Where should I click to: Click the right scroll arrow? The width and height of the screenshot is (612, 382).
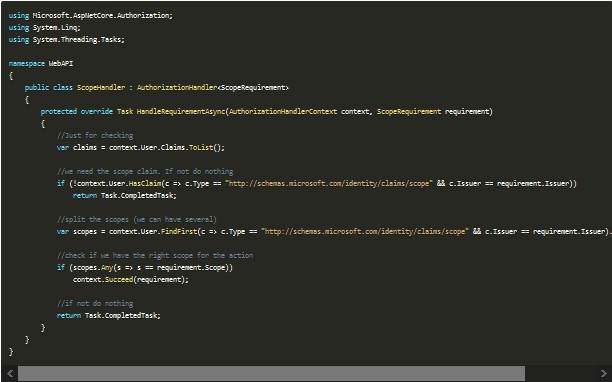tap(603, 373)
